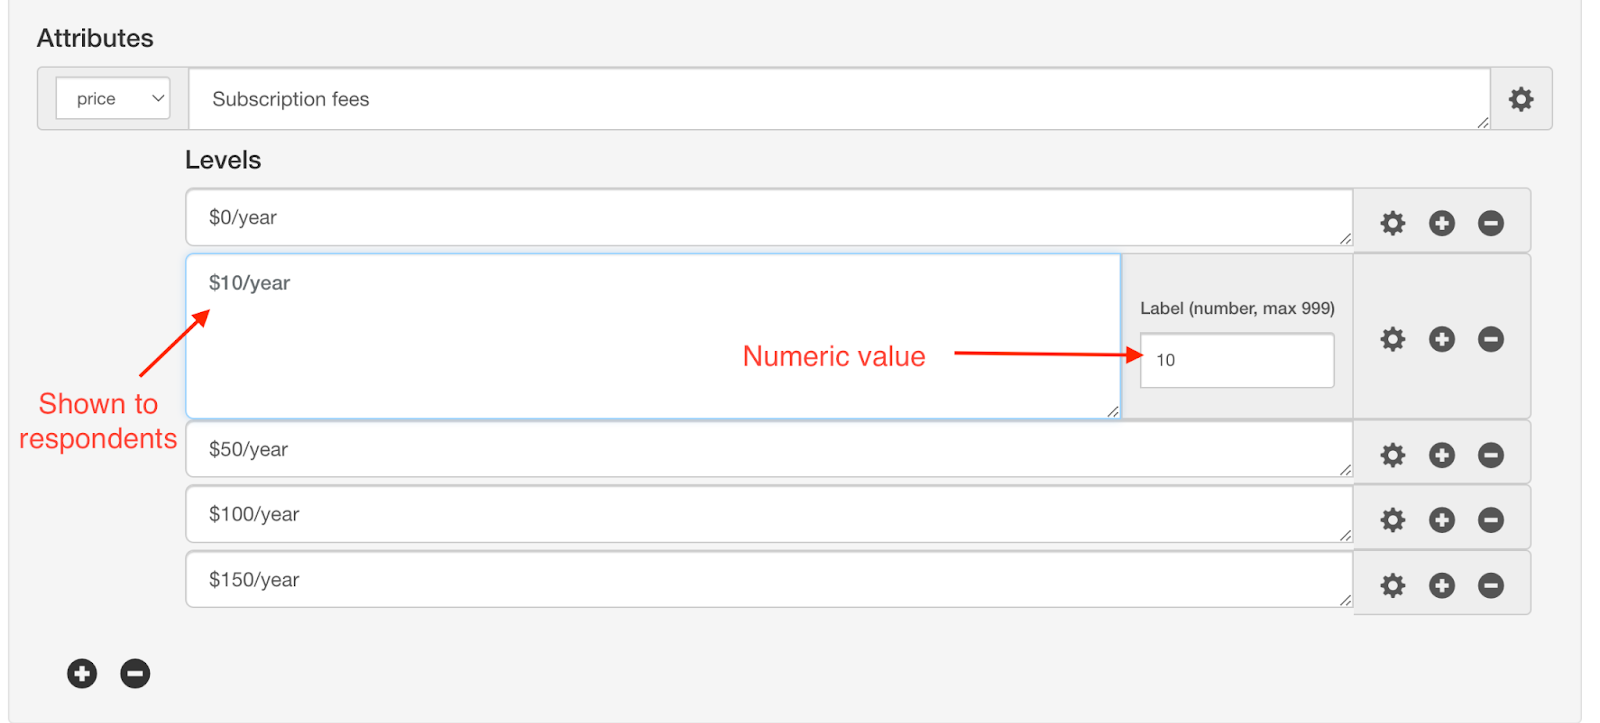This screenshot has width=1600, height=723.
Task: Remove attribute with bottom minus icon
Action: [x=135, y=674]
